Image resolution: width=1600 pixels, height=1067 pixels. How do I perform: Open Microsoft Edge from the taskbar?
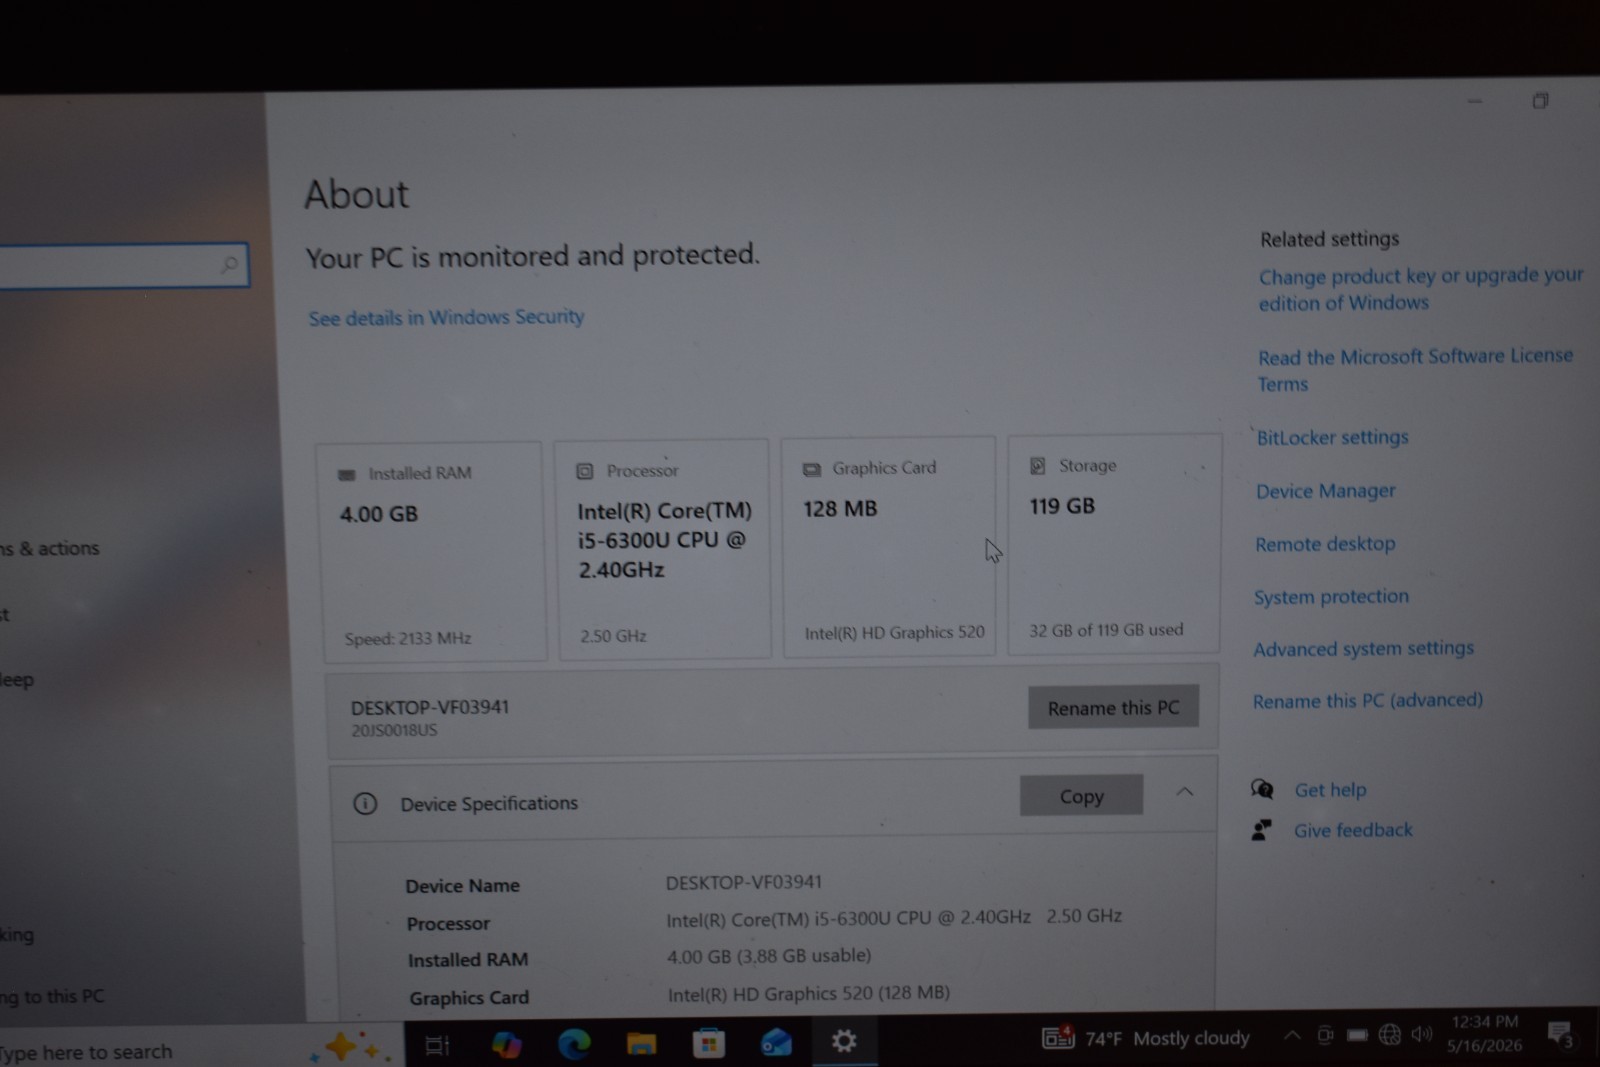click(x=574, y=1043)
